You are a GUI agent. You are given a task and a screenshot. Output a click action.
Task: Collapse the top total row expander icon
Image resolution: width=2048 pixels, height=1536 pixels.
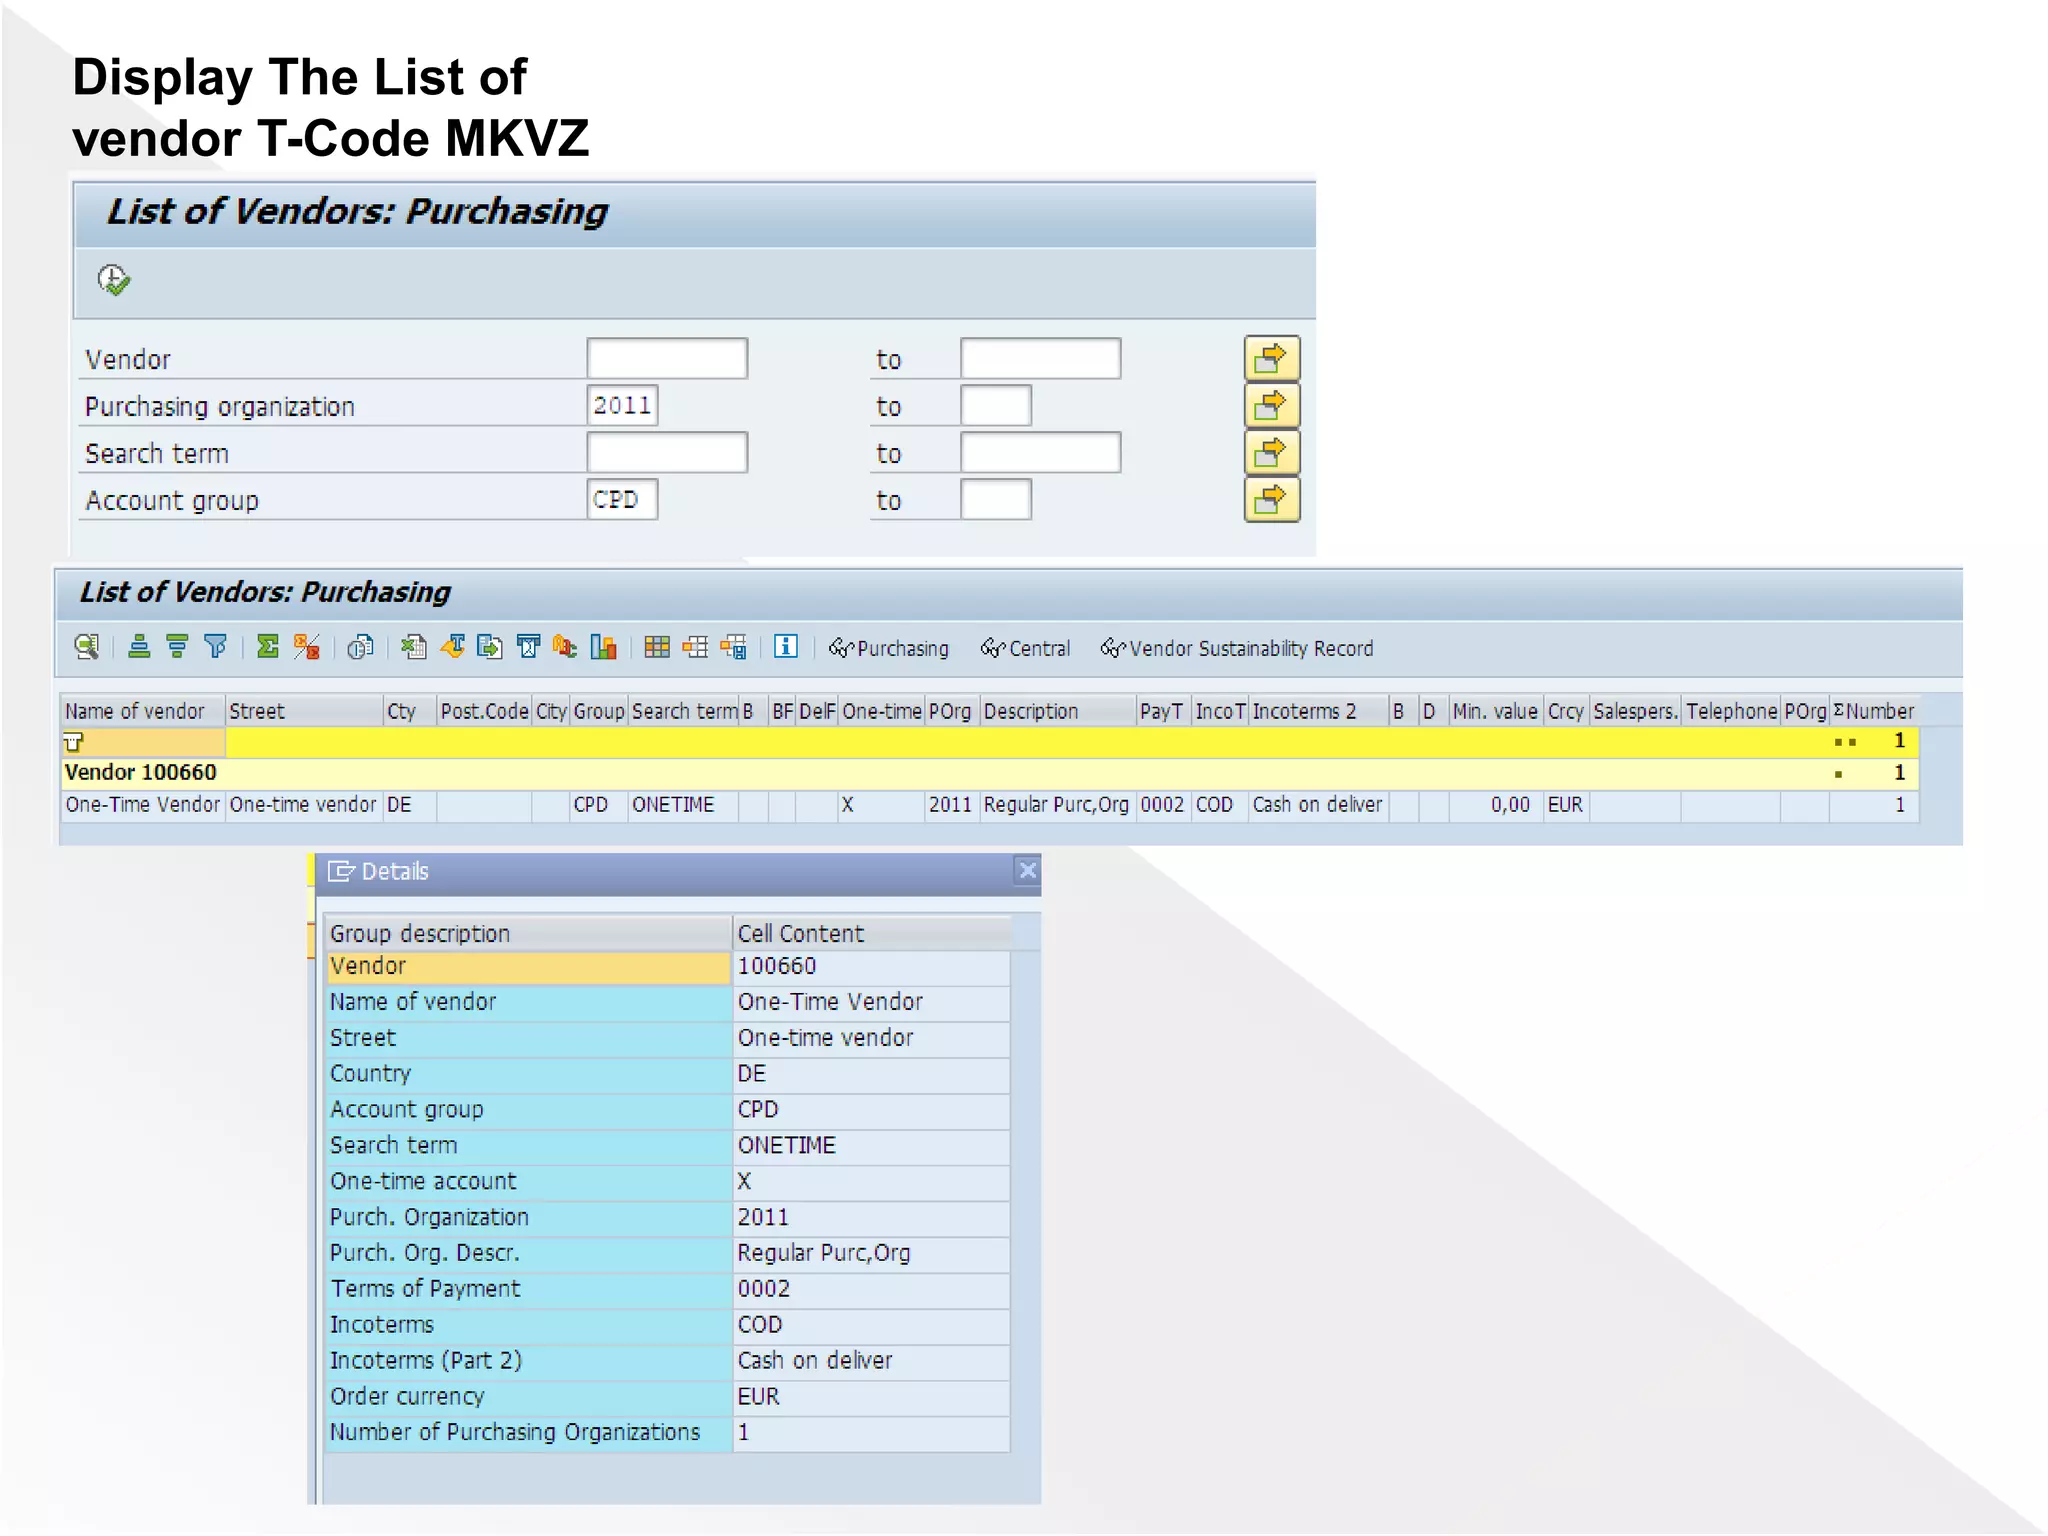[73, 742]
